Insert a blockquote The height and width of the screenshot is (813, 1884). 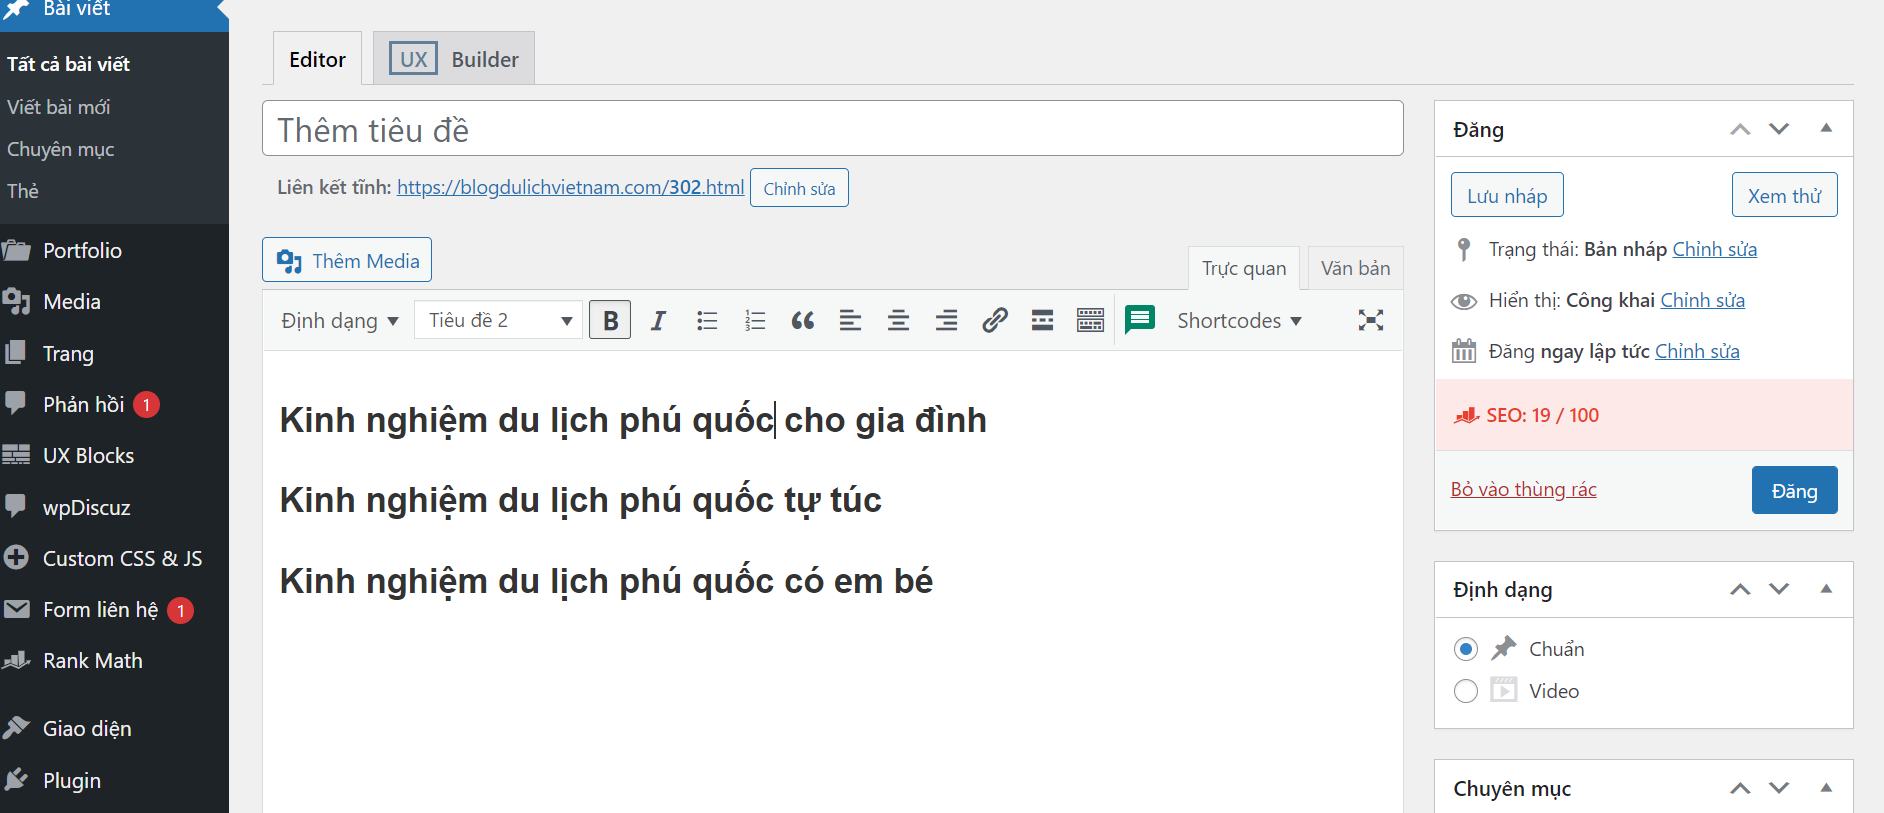click(x=803, y=320)
